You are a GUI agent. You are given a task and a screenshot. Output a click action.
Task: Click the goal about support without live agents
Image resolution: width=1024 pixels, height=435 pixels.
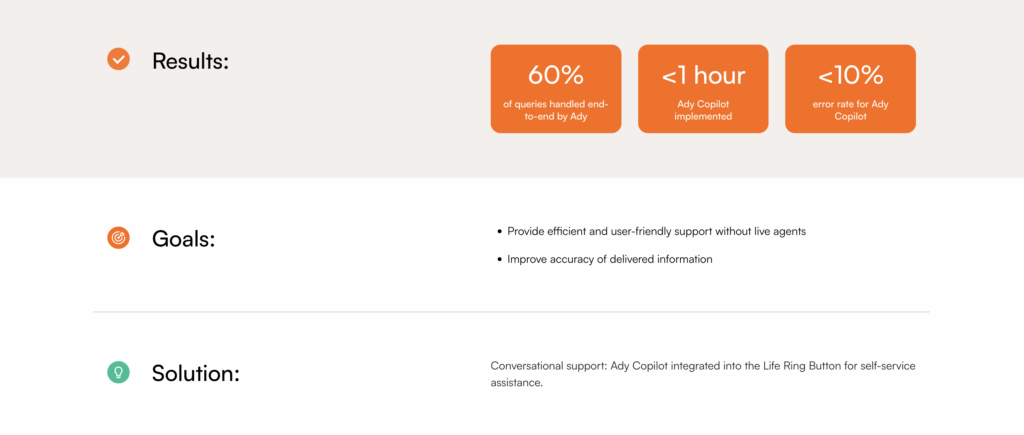point(656,231)
